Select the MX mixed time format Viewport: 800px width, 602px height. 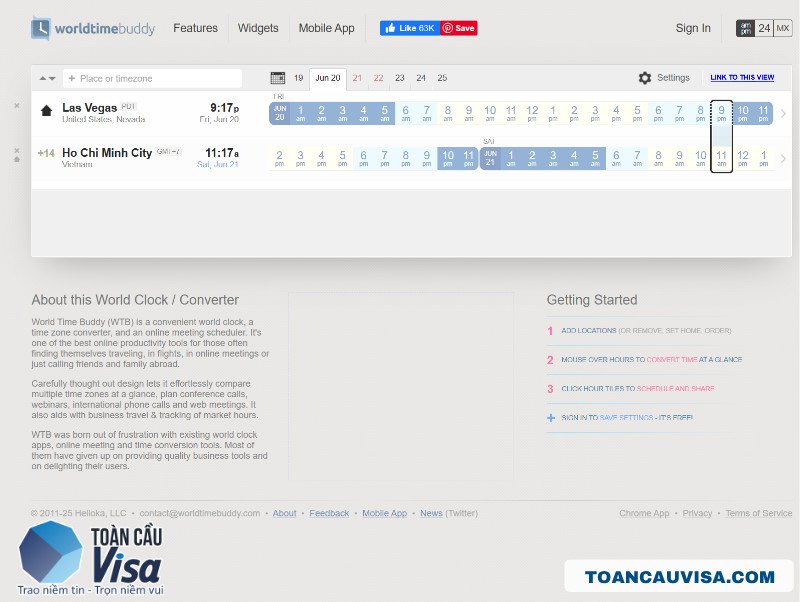click(783, 28)
